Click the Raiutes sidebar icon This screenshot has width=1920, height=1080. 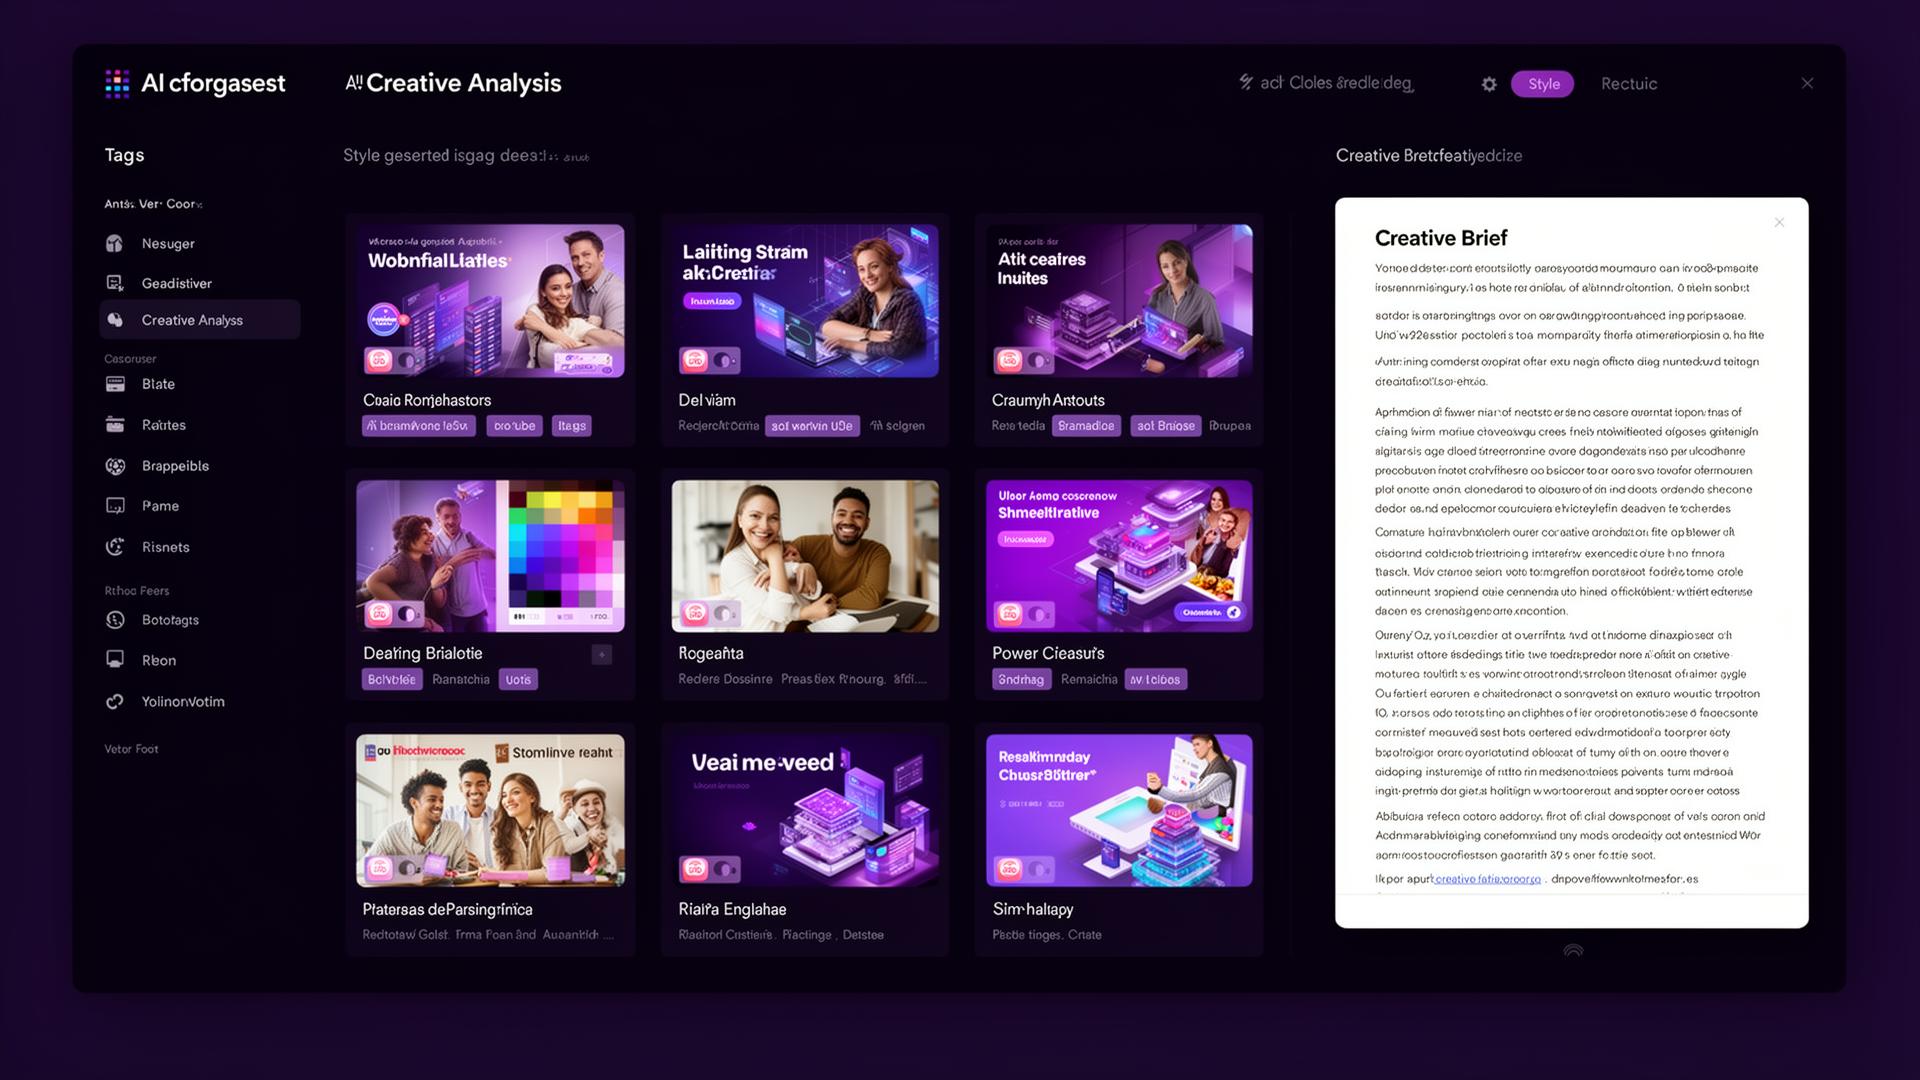[x=115, y=425]
